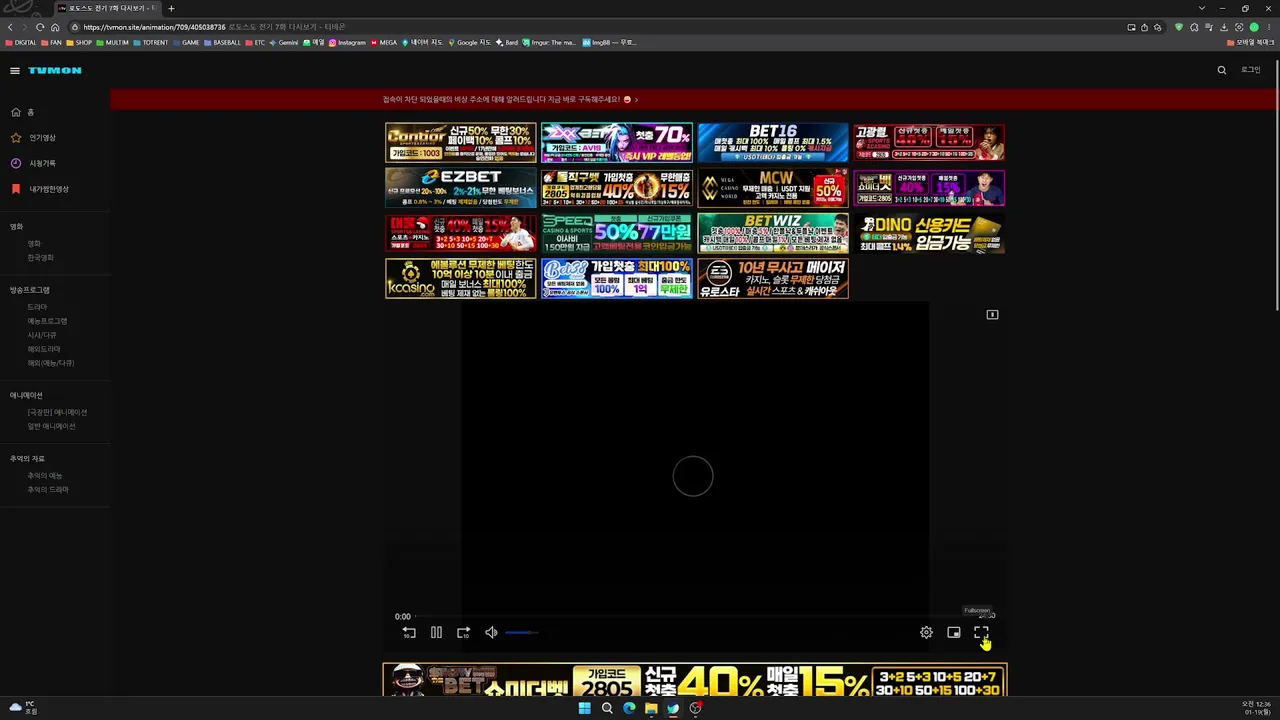Click the 로그인 login button
Screen dimensions: 1280x720
click(1250, 70)
